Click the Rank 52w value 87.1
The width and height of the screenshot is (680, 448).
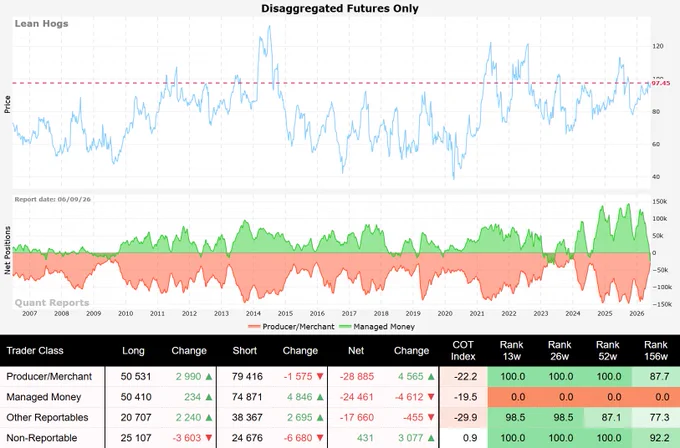pyautogui.click(x=611, y=417)
